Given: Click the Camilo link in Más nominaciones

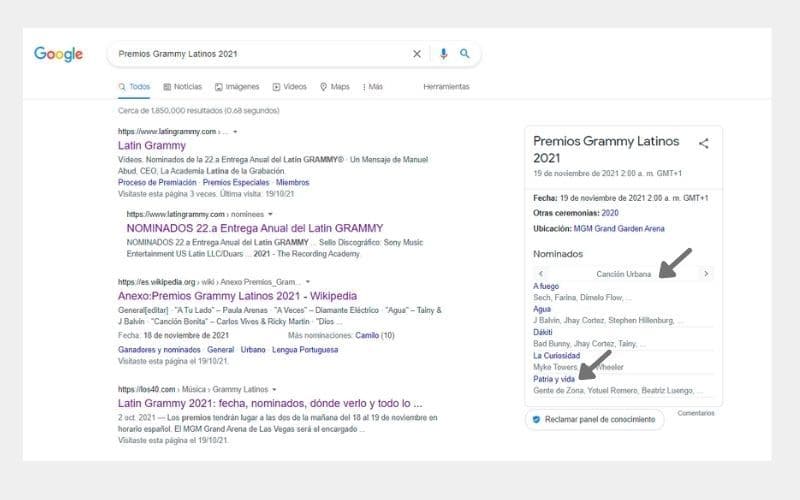Looking at the screenshot, I should (x=367, y=335).
